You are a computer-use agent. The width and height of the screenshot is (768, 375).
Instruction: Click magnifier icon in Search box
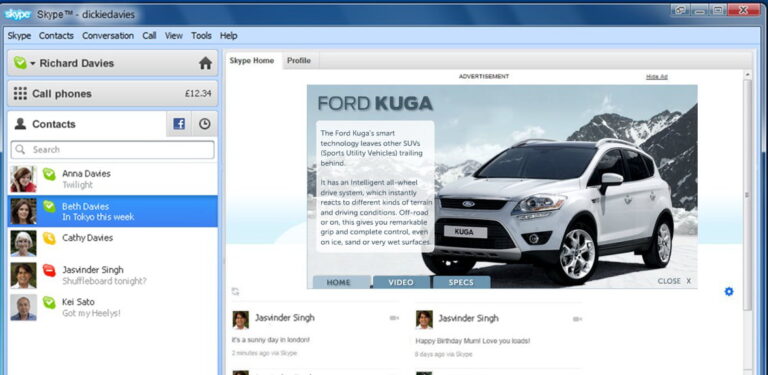[20, 150]
